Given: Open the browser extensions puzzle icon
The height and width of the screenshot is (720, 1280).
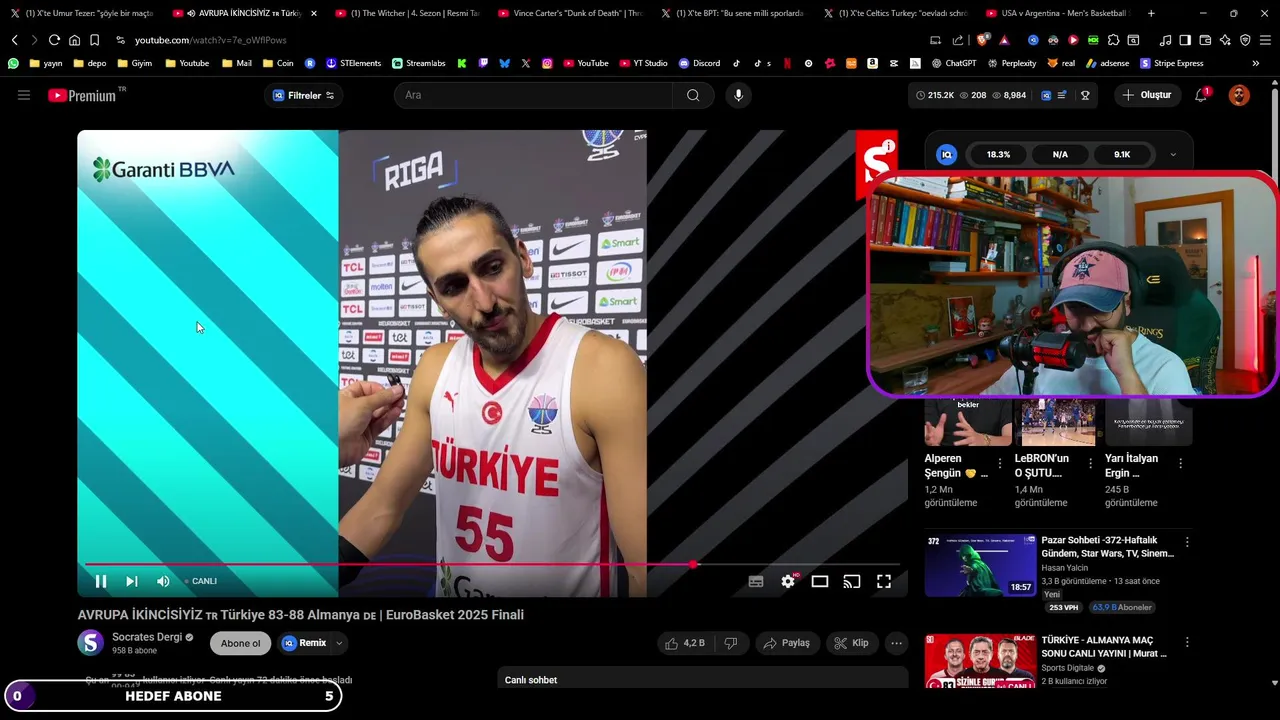Looking at the screenshot, I should 1113,40.
